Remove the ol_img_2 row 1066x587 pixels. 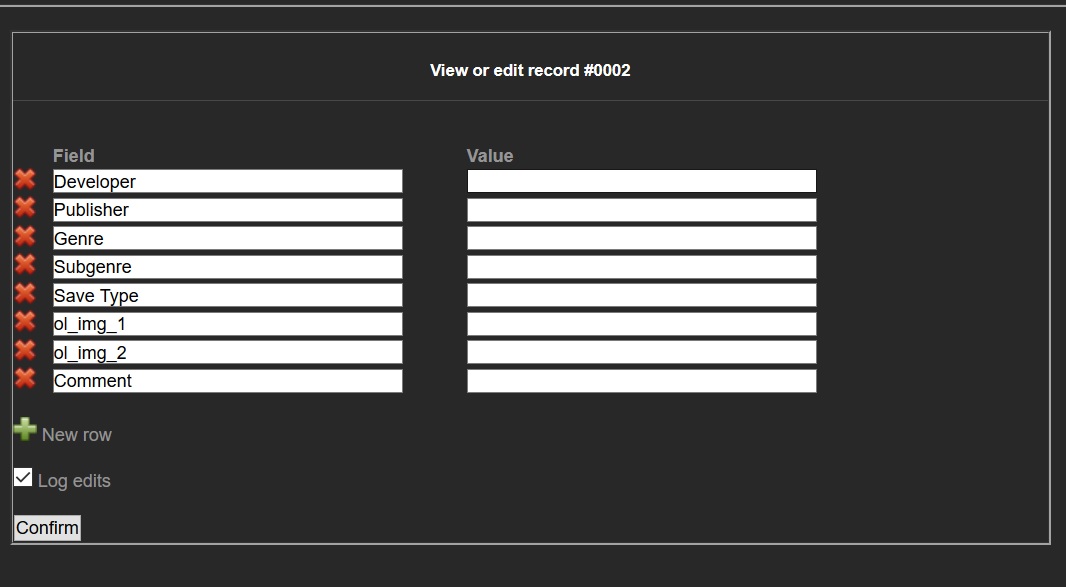click(x=25, y=350)
